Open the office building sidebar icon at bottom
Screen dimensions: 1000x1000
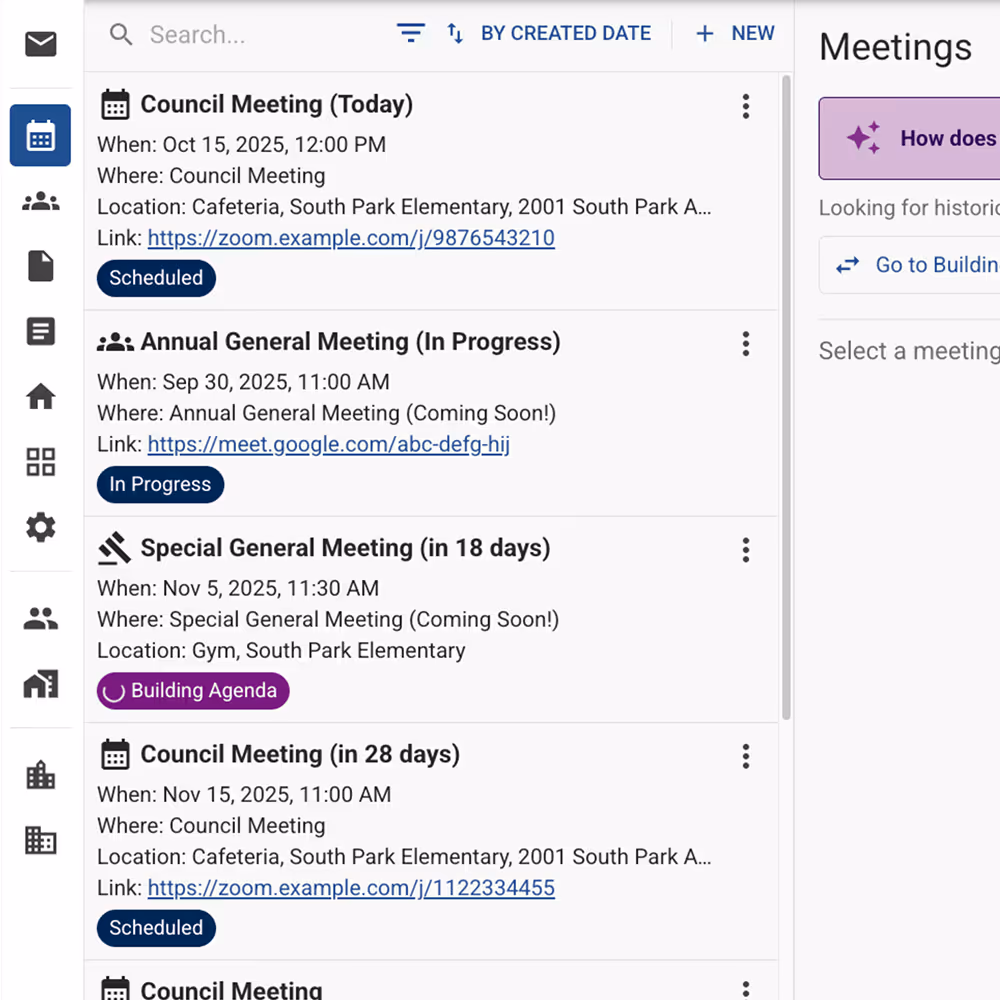coord(41,840)
